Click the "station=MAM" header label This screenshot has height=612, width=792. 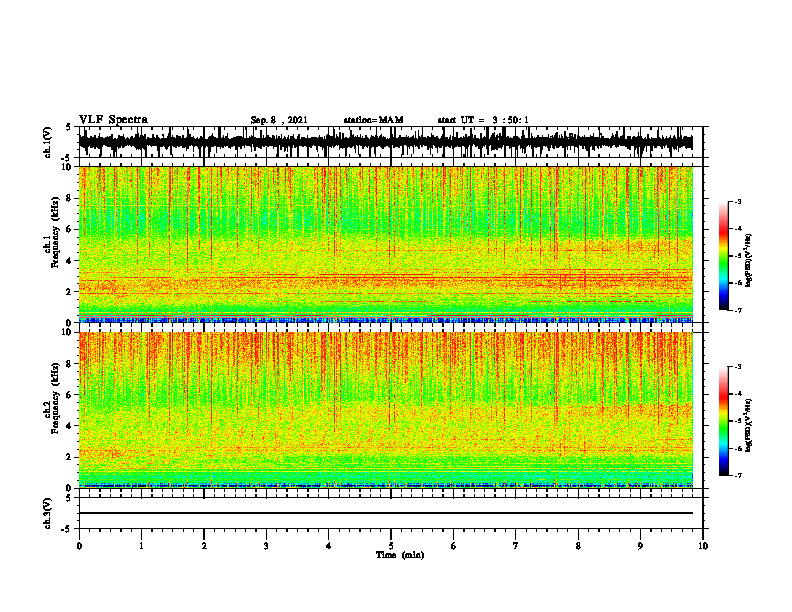(373, 120)
